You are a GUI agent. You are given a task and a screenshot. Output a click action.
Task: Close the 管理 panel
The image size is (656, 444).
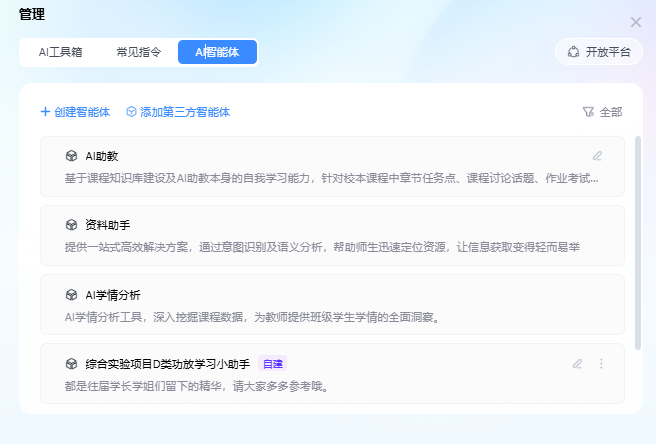[636, 22]
